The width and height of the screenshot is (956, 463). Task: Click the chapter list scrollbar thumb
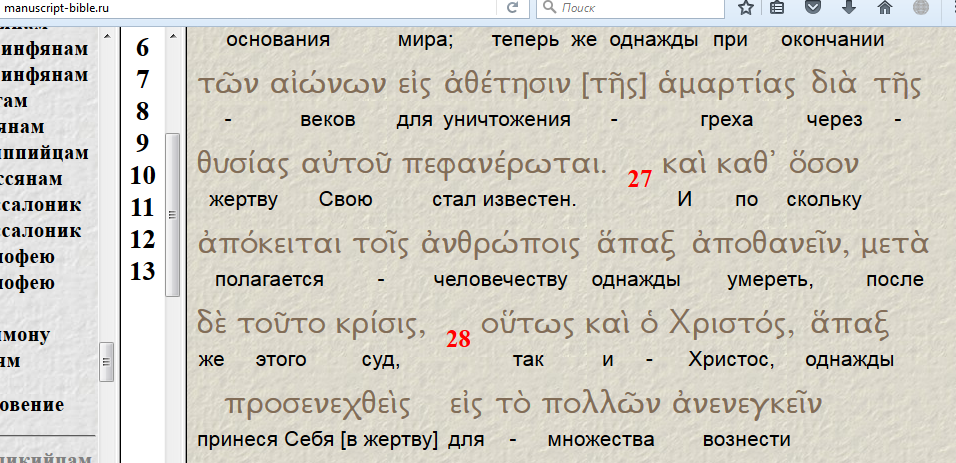(171, 214)
